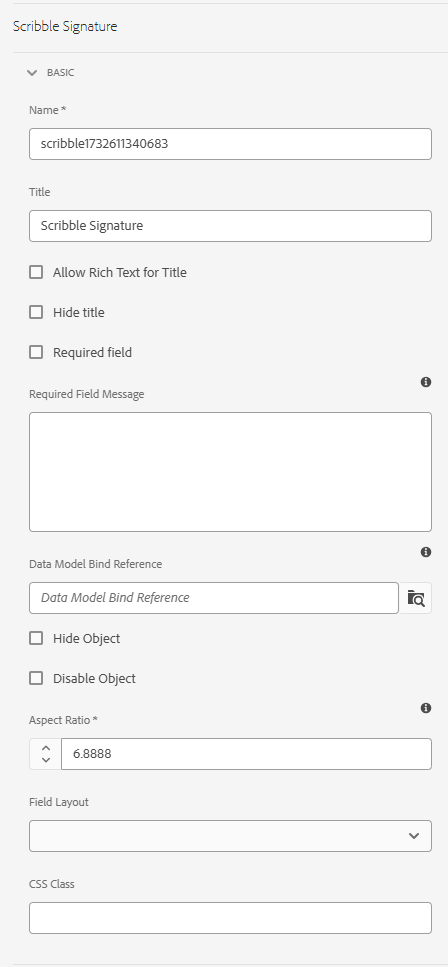Click the Name input field

230,144
